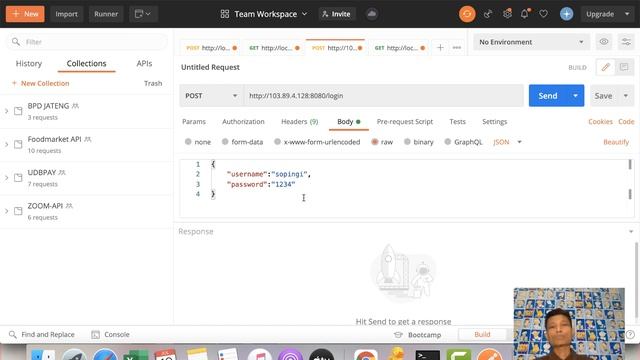Image resolution: width=640 pixels, height=360 pixels.
Task: Open the new window options dropdown
Action: pos(143,14)
